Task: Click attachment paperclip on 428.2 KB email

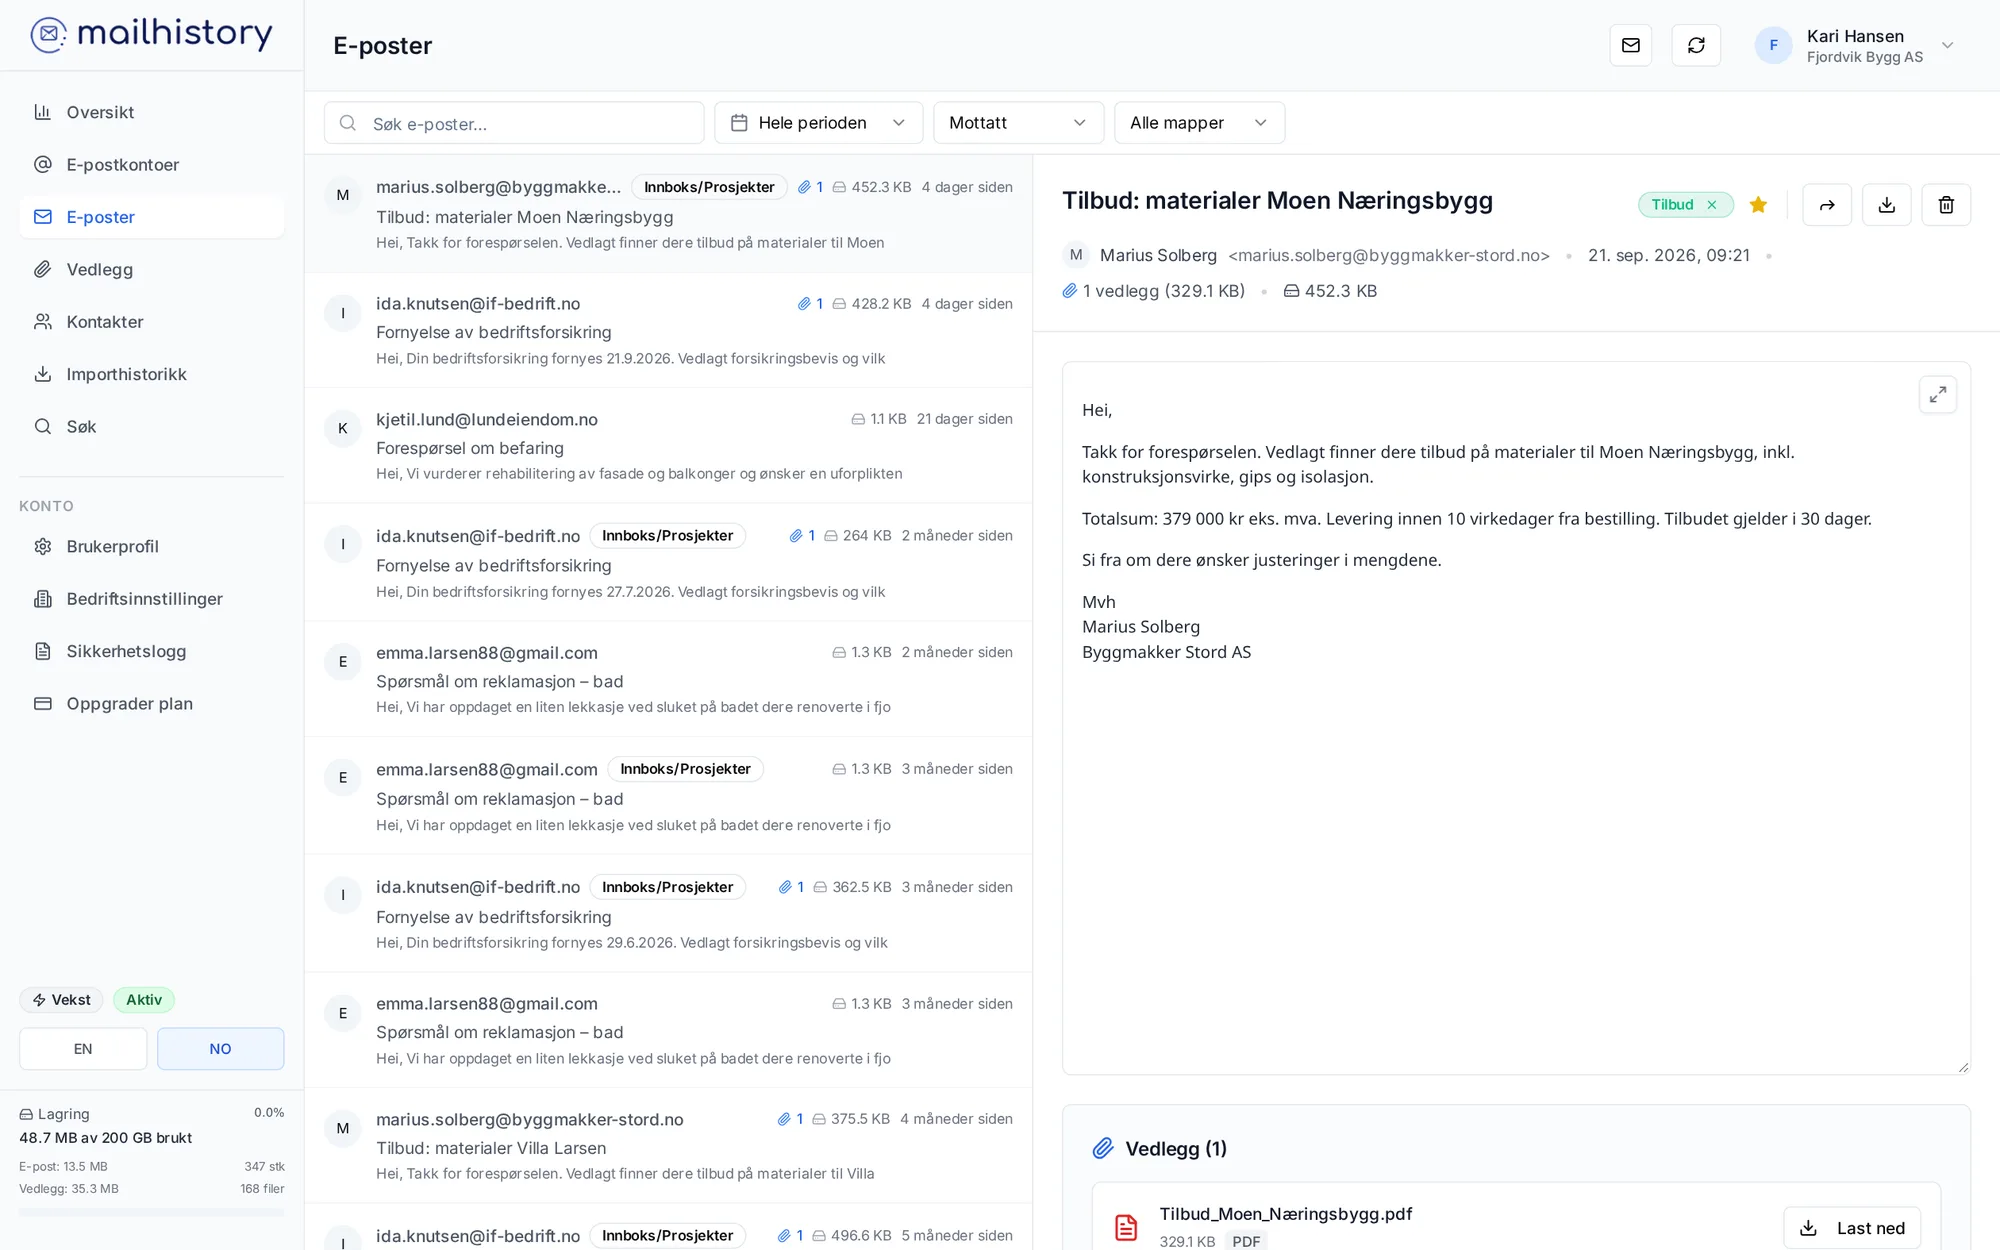Action: click(x=804, y=304)
